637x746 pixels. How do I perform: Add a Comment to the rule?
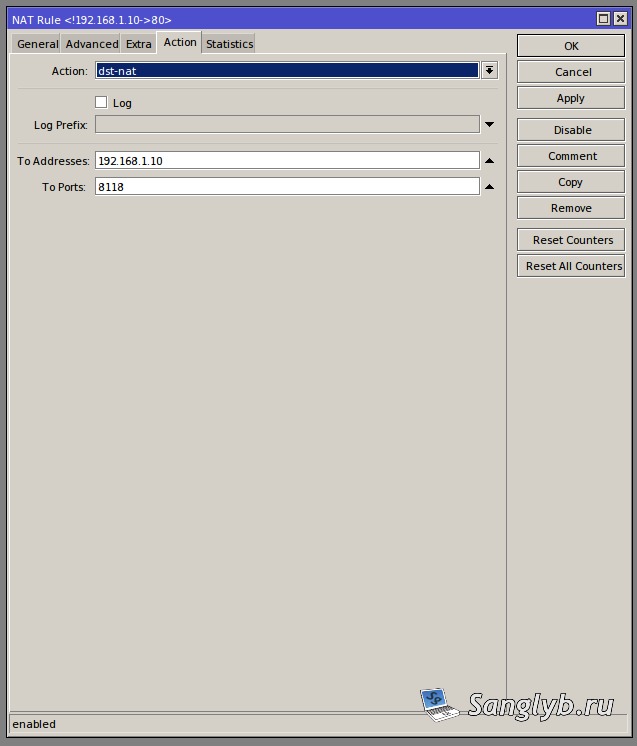click(570, 156)
